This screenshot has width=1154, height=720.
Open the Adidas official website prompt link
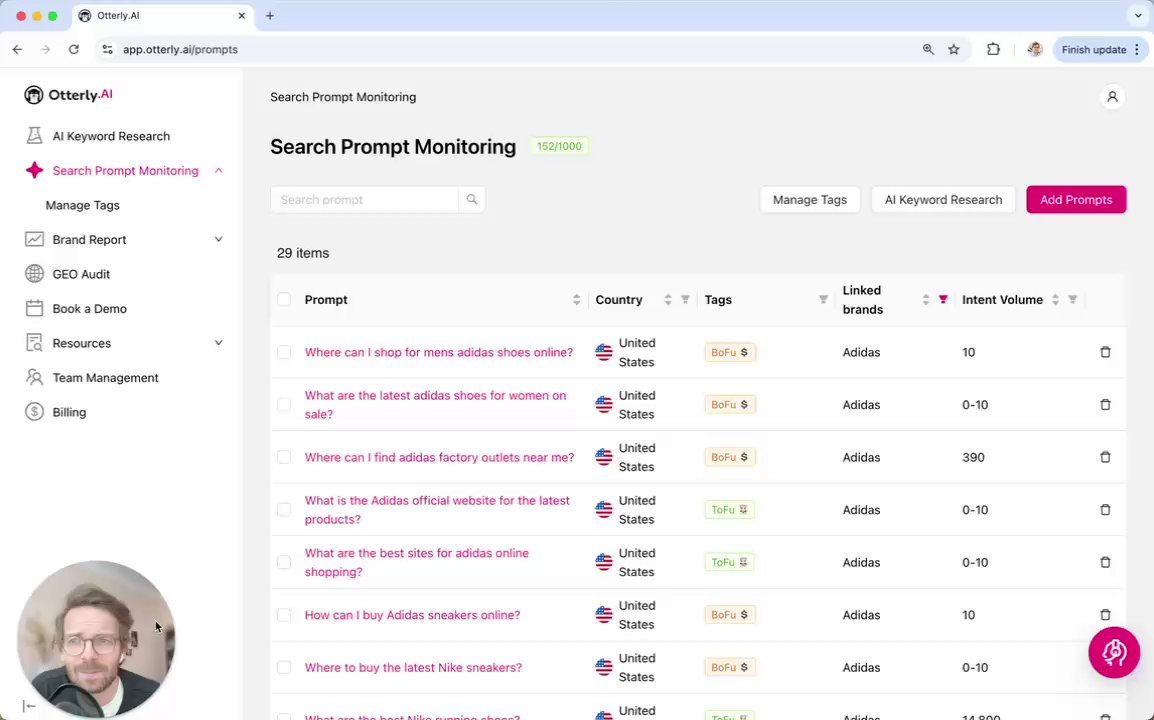point(437,509)
